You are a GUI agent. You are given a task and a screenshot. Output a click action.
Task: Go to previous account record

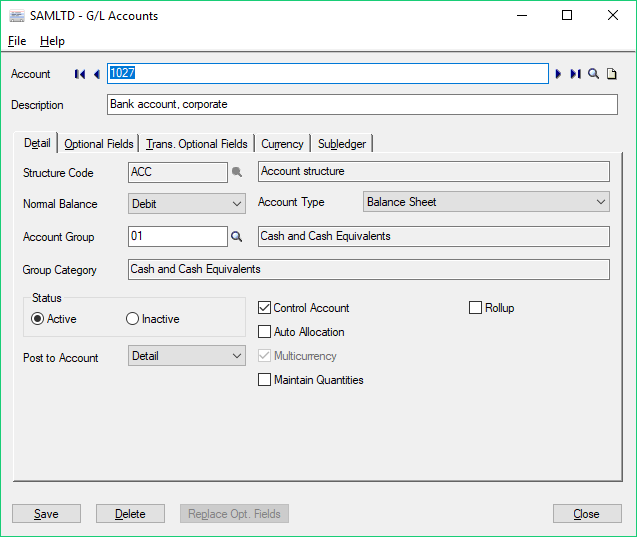tap(97, 74)
